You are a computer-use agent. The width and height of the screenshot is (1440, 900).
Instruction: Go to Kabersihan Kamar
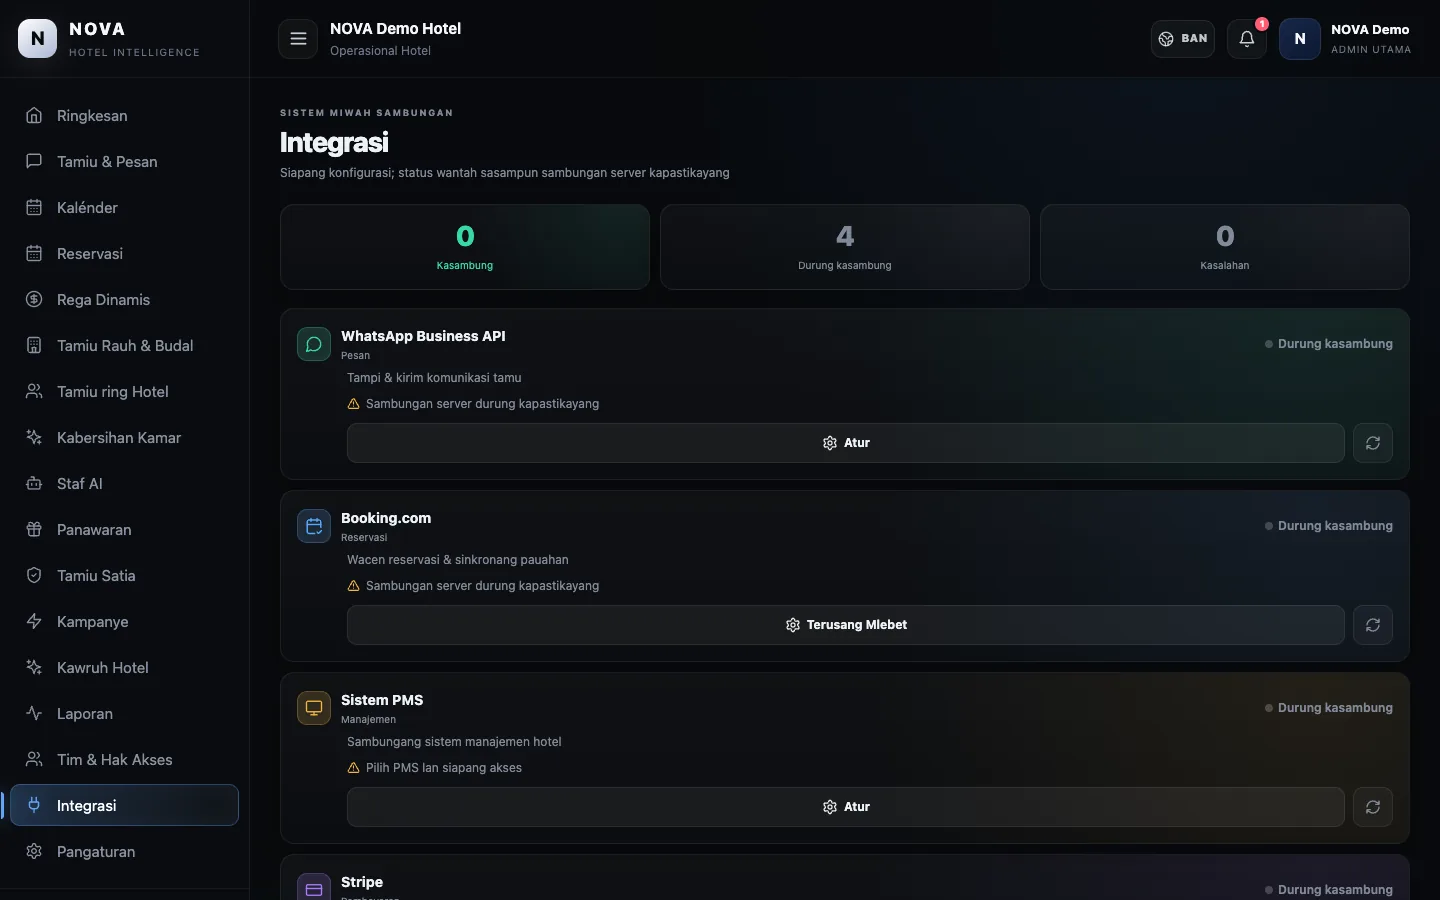point(124,438)
